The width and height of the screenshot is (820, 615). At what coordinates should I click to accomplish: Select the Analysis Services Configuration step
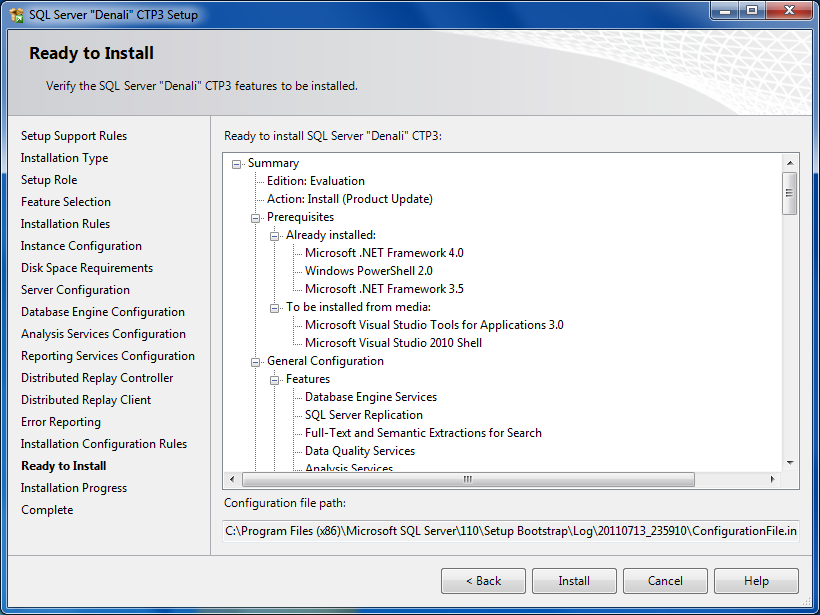[104, 334]
